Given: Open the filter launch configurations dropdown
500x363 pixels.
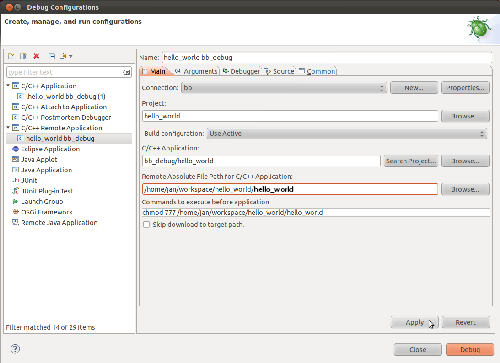Looking at the screenshot, I should tap(66, 56).
